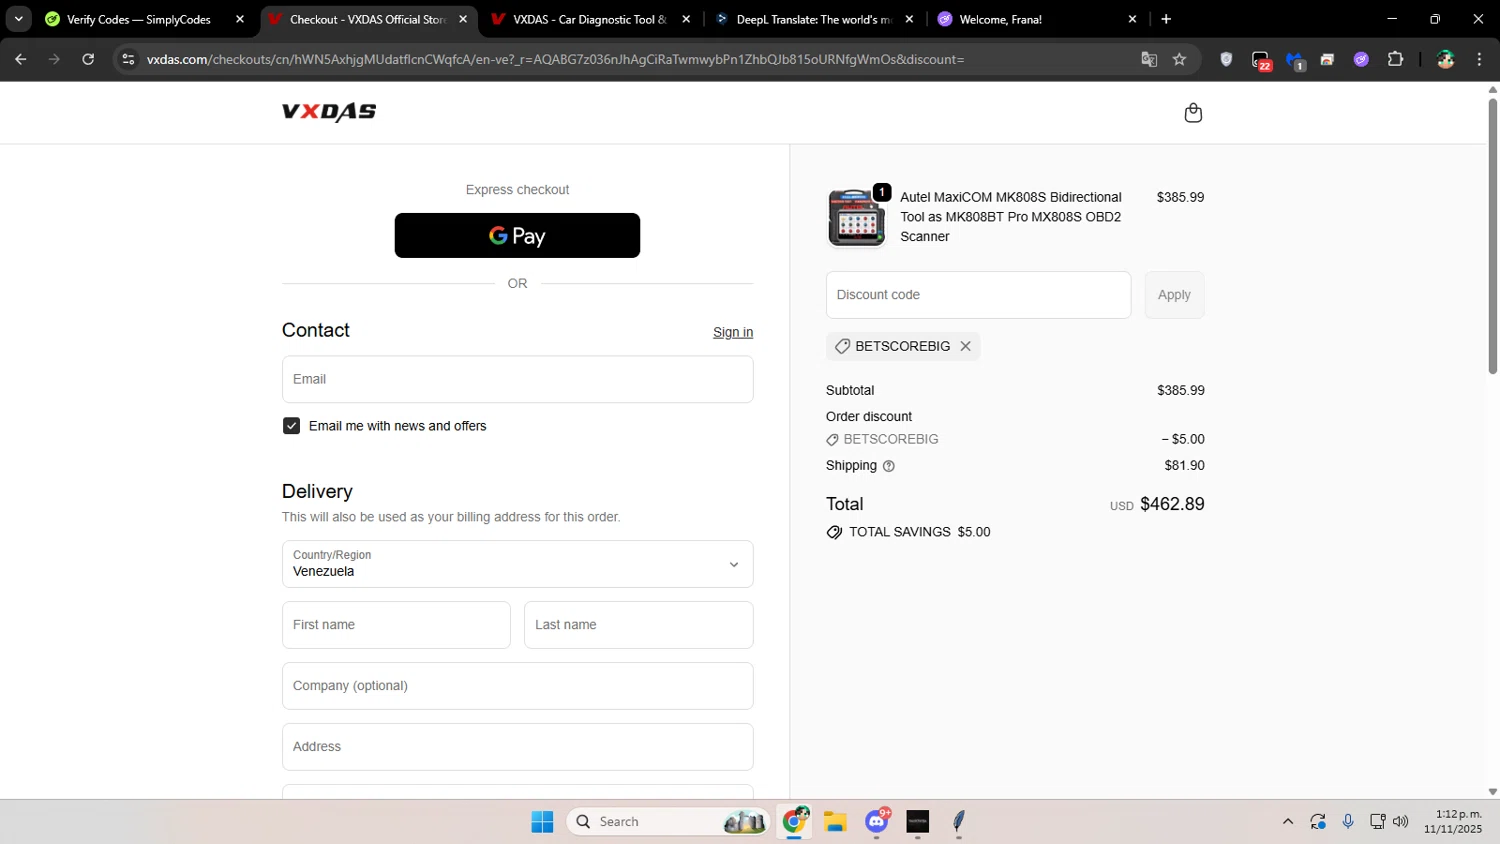The image size is (1500, 844).
Task: View site information icon in address bar
Action: tap(128, 59)
